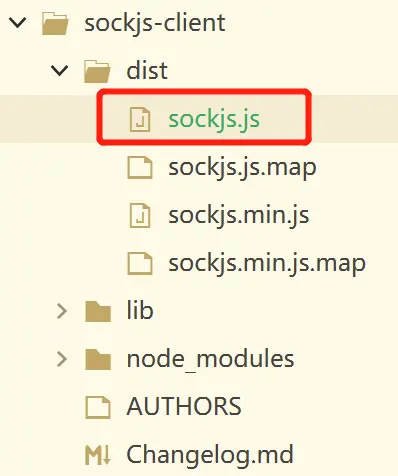
Task: Click the dist open folder icon
Action: point(97,71)
